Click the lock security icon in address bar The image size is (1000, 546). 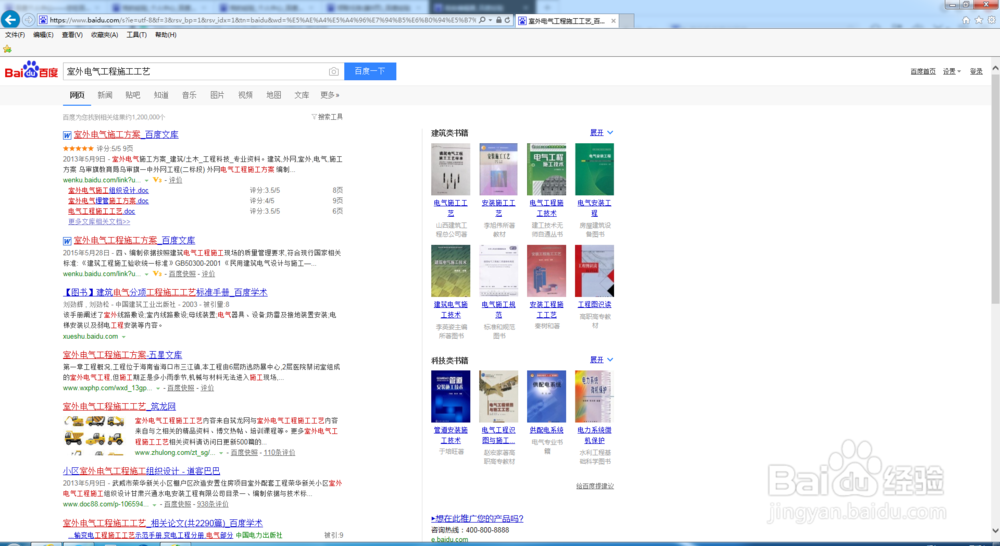pyautogui.click(x=499, y=20)
